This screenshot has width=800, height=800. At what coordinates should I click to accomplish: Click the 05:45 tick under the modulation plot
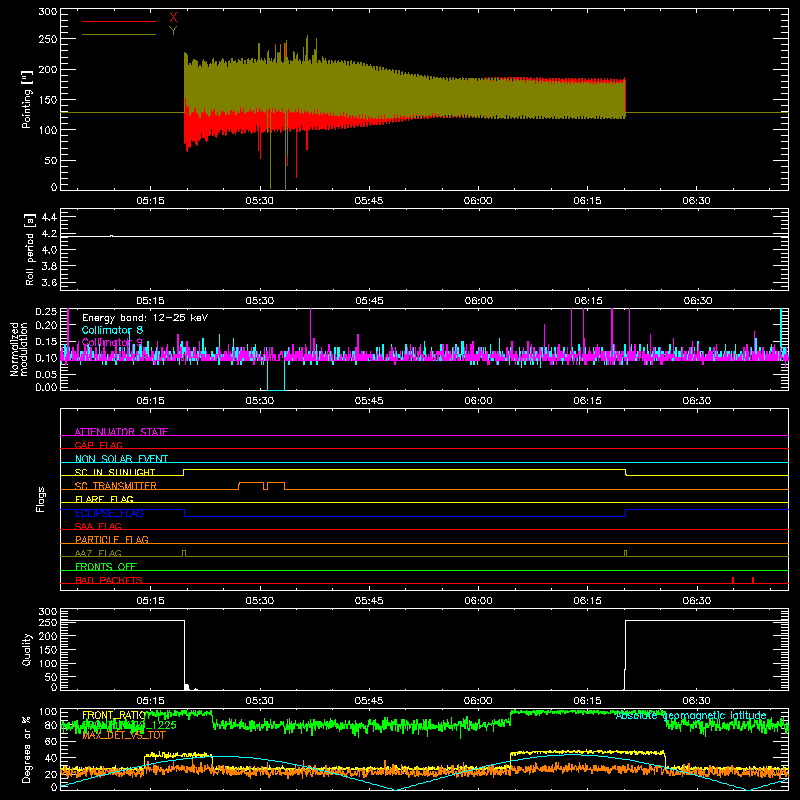369,401
